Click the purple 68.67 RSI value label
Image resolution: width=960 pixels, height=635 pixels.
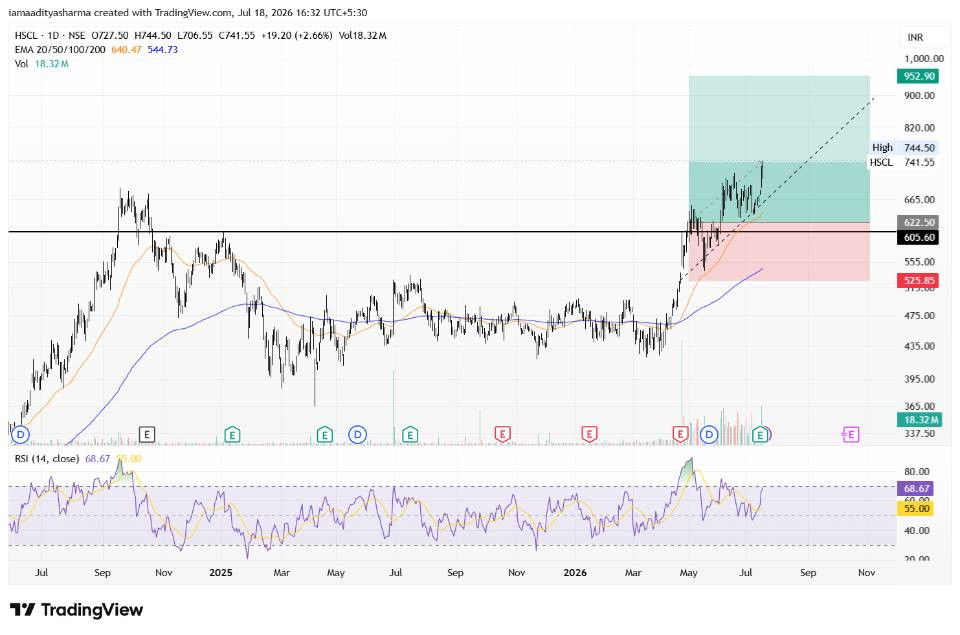[x=917, y=489]
